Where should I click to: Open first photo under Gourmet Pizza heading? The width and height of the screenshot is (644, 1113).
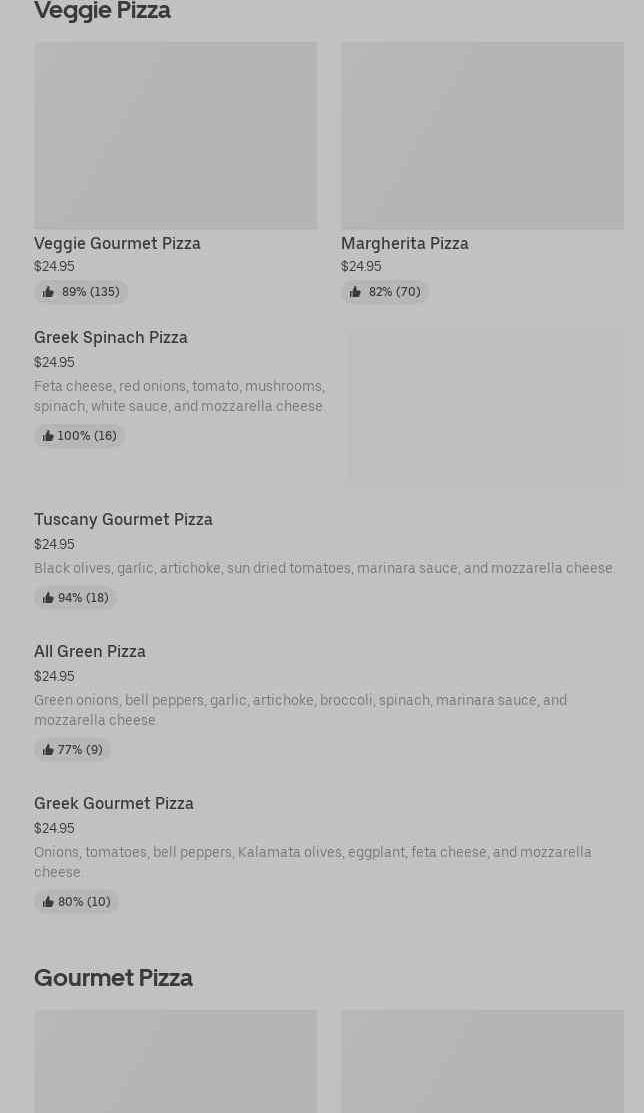(175, 1061)
